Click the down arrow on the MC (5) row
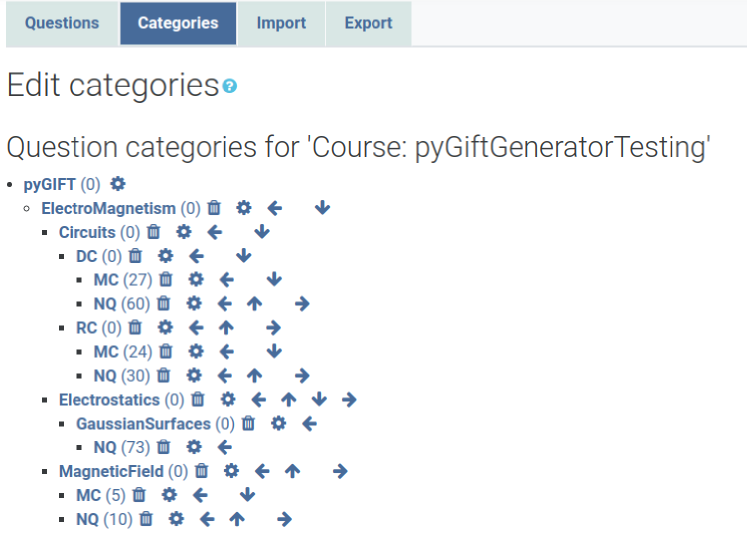 [248, 495]
